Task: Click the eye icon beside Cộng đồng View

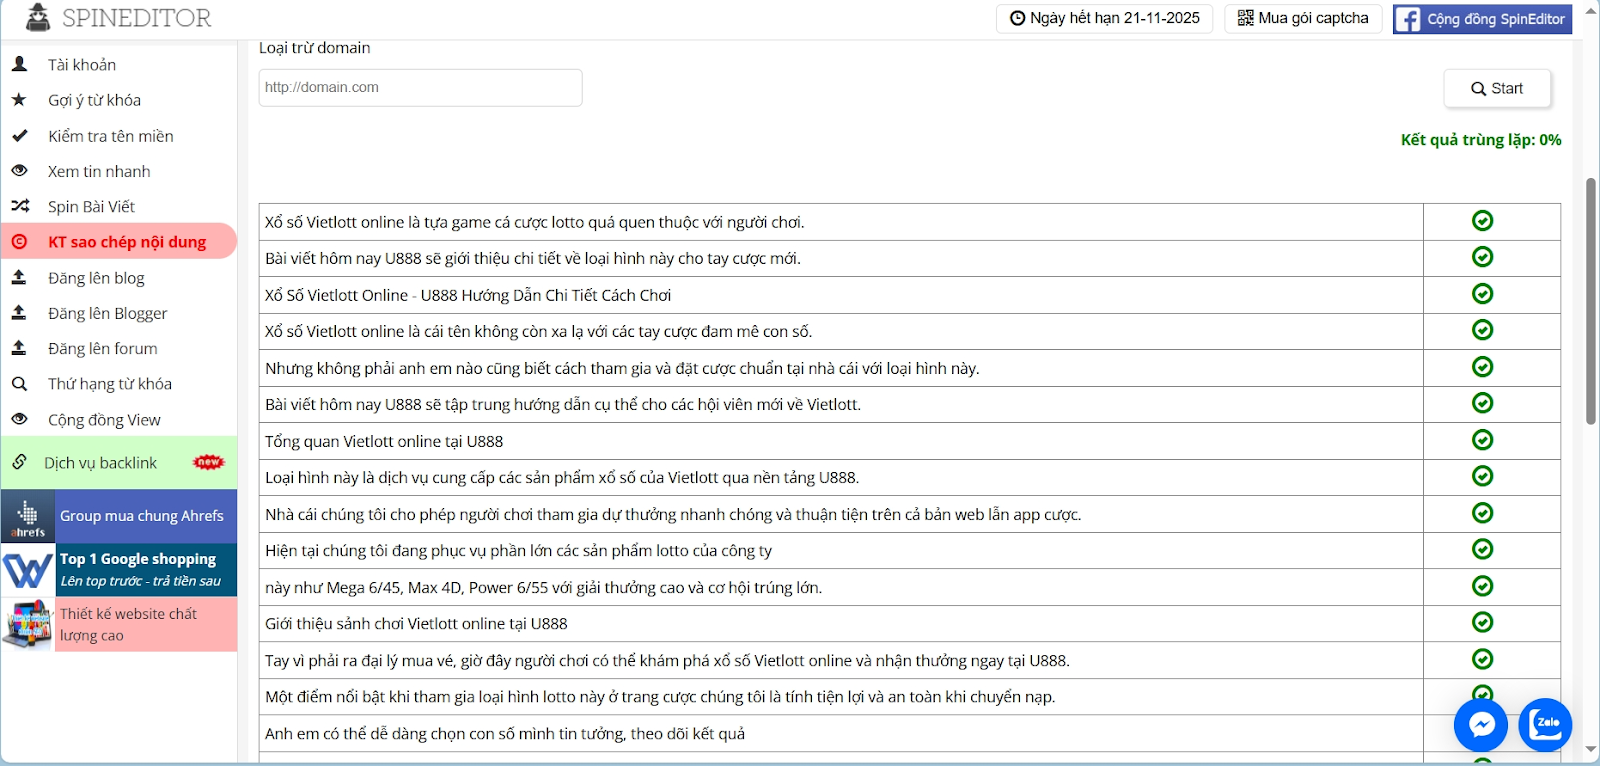Action: [19, 419]
